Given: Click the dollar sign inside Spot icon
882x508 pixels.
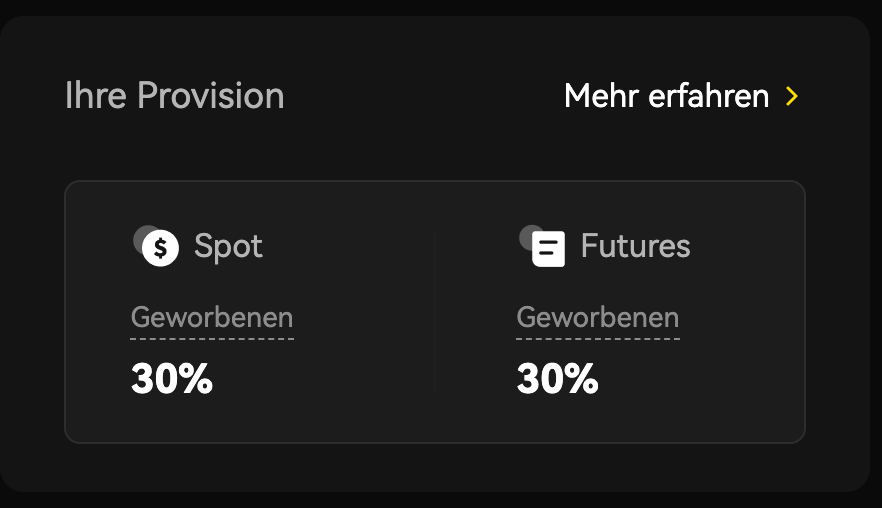Looking at the screenshot, I should pyautogui.click(x=160, y=247).
